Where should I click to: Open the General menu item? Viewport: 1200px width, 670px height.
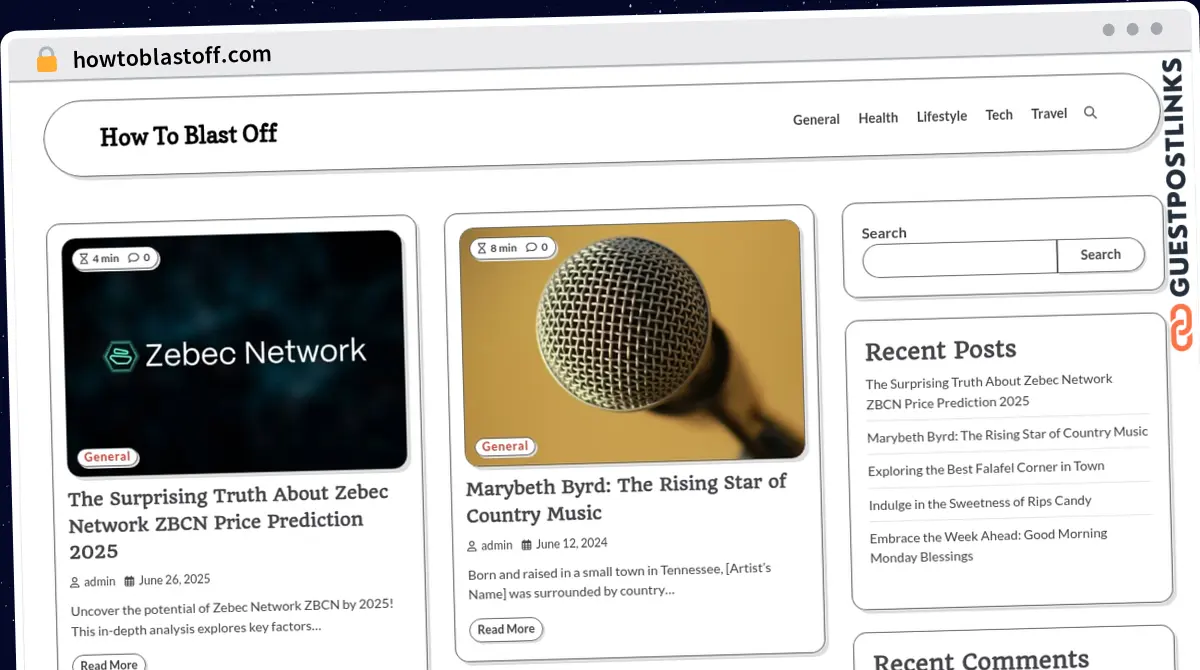pyautogui.click(x=816, y=119)
